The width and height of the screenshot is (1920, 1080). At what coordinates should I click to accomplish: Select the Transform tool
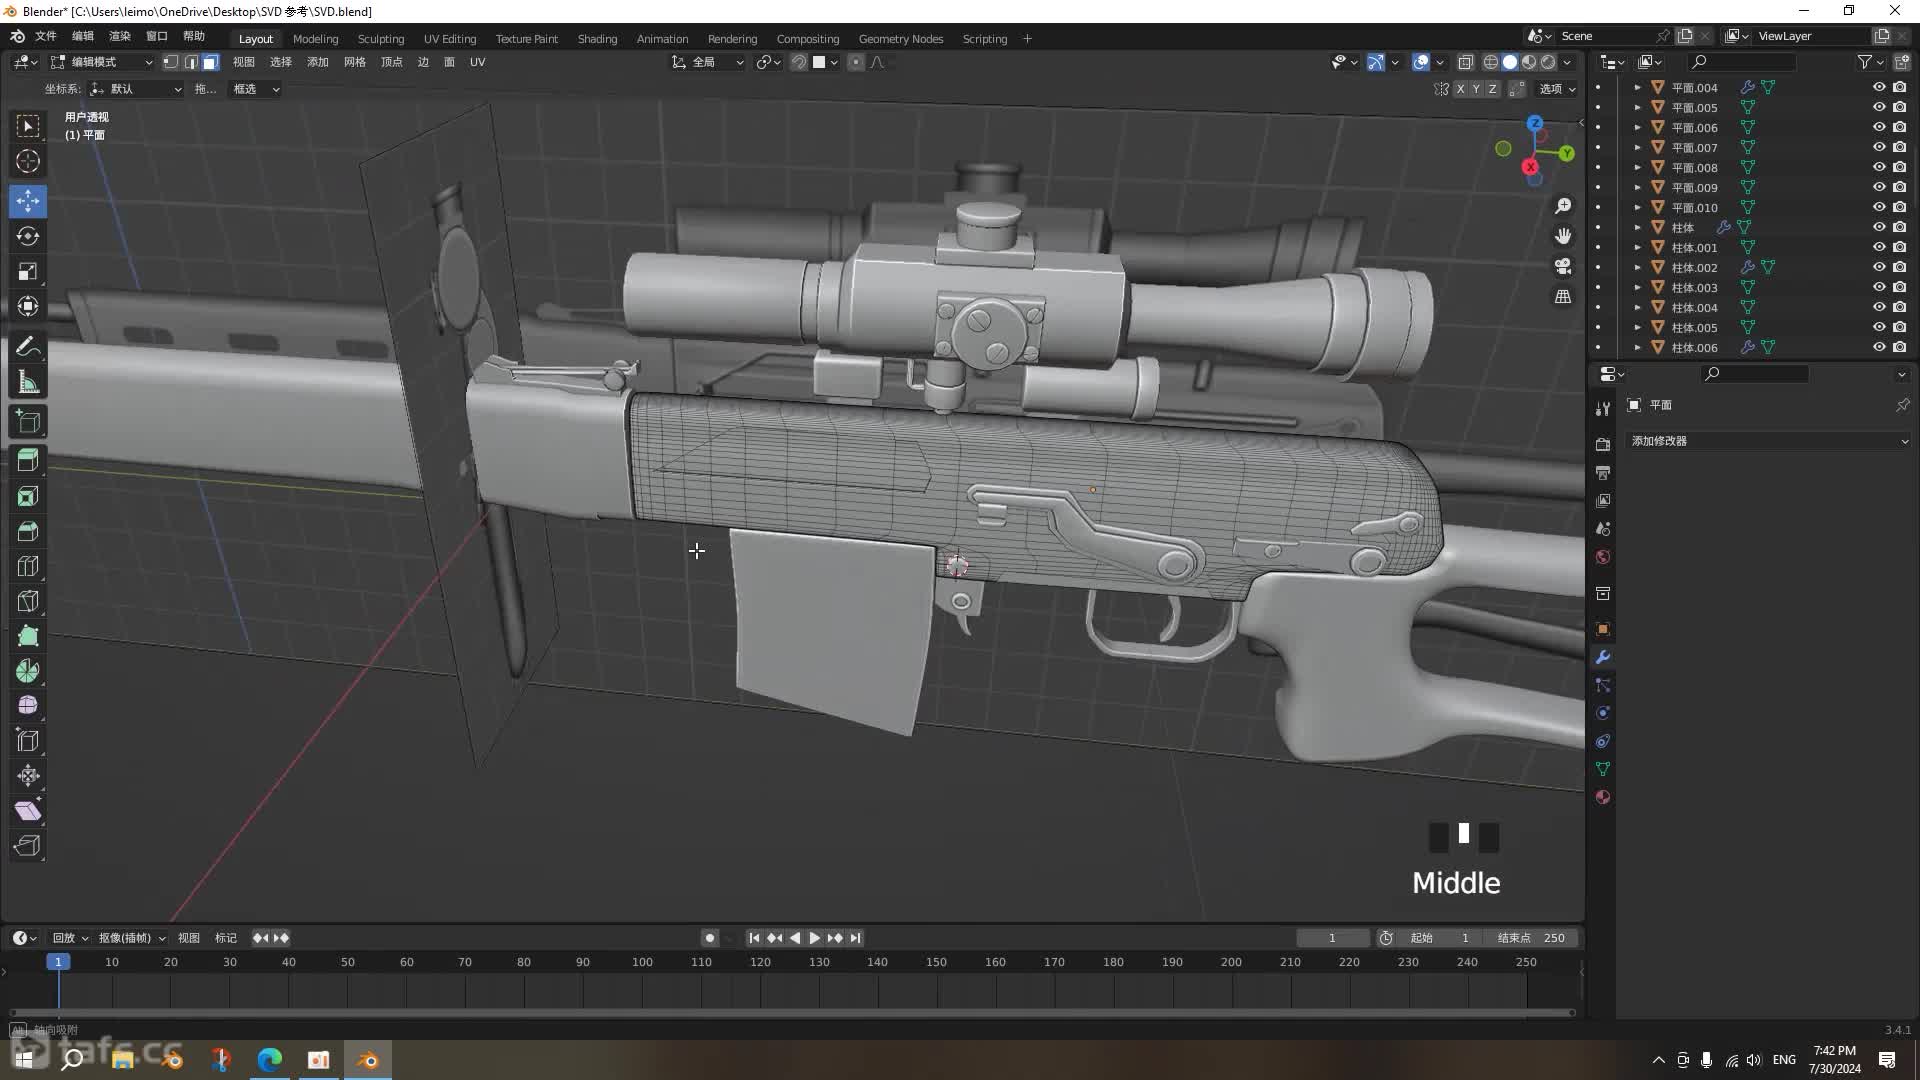point(28,306)
